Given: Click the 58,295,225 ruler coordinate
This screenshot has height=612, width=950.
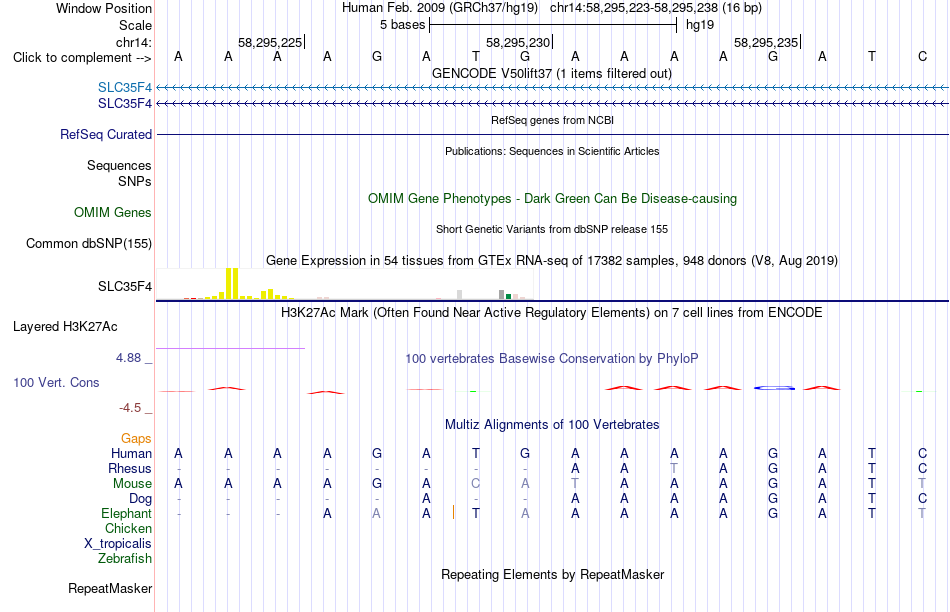Looking at the screenshot, I should point(270,42).
